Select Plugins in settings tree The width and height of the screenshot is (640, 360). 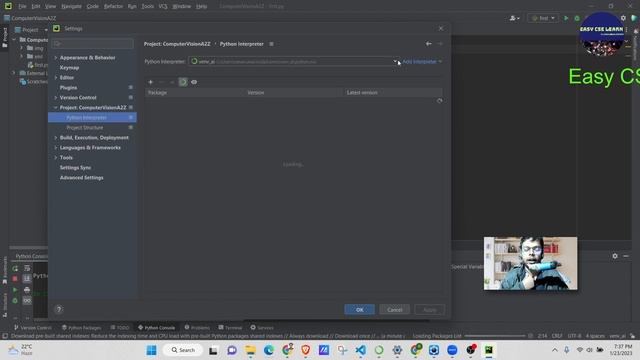pyautogui.click(x=68, y=88)
